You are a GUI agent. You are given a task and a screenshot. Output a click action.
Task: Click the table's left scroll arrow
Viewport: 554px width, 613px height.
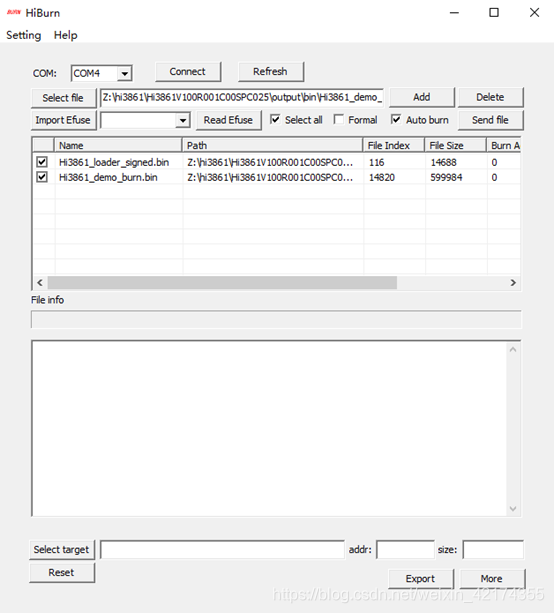click(x=39, y=283)
